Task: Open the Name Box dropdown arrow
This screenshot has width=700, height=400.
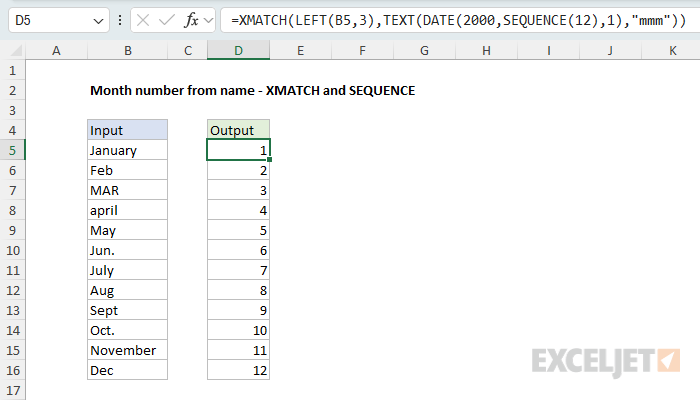Action: point(98,21)
